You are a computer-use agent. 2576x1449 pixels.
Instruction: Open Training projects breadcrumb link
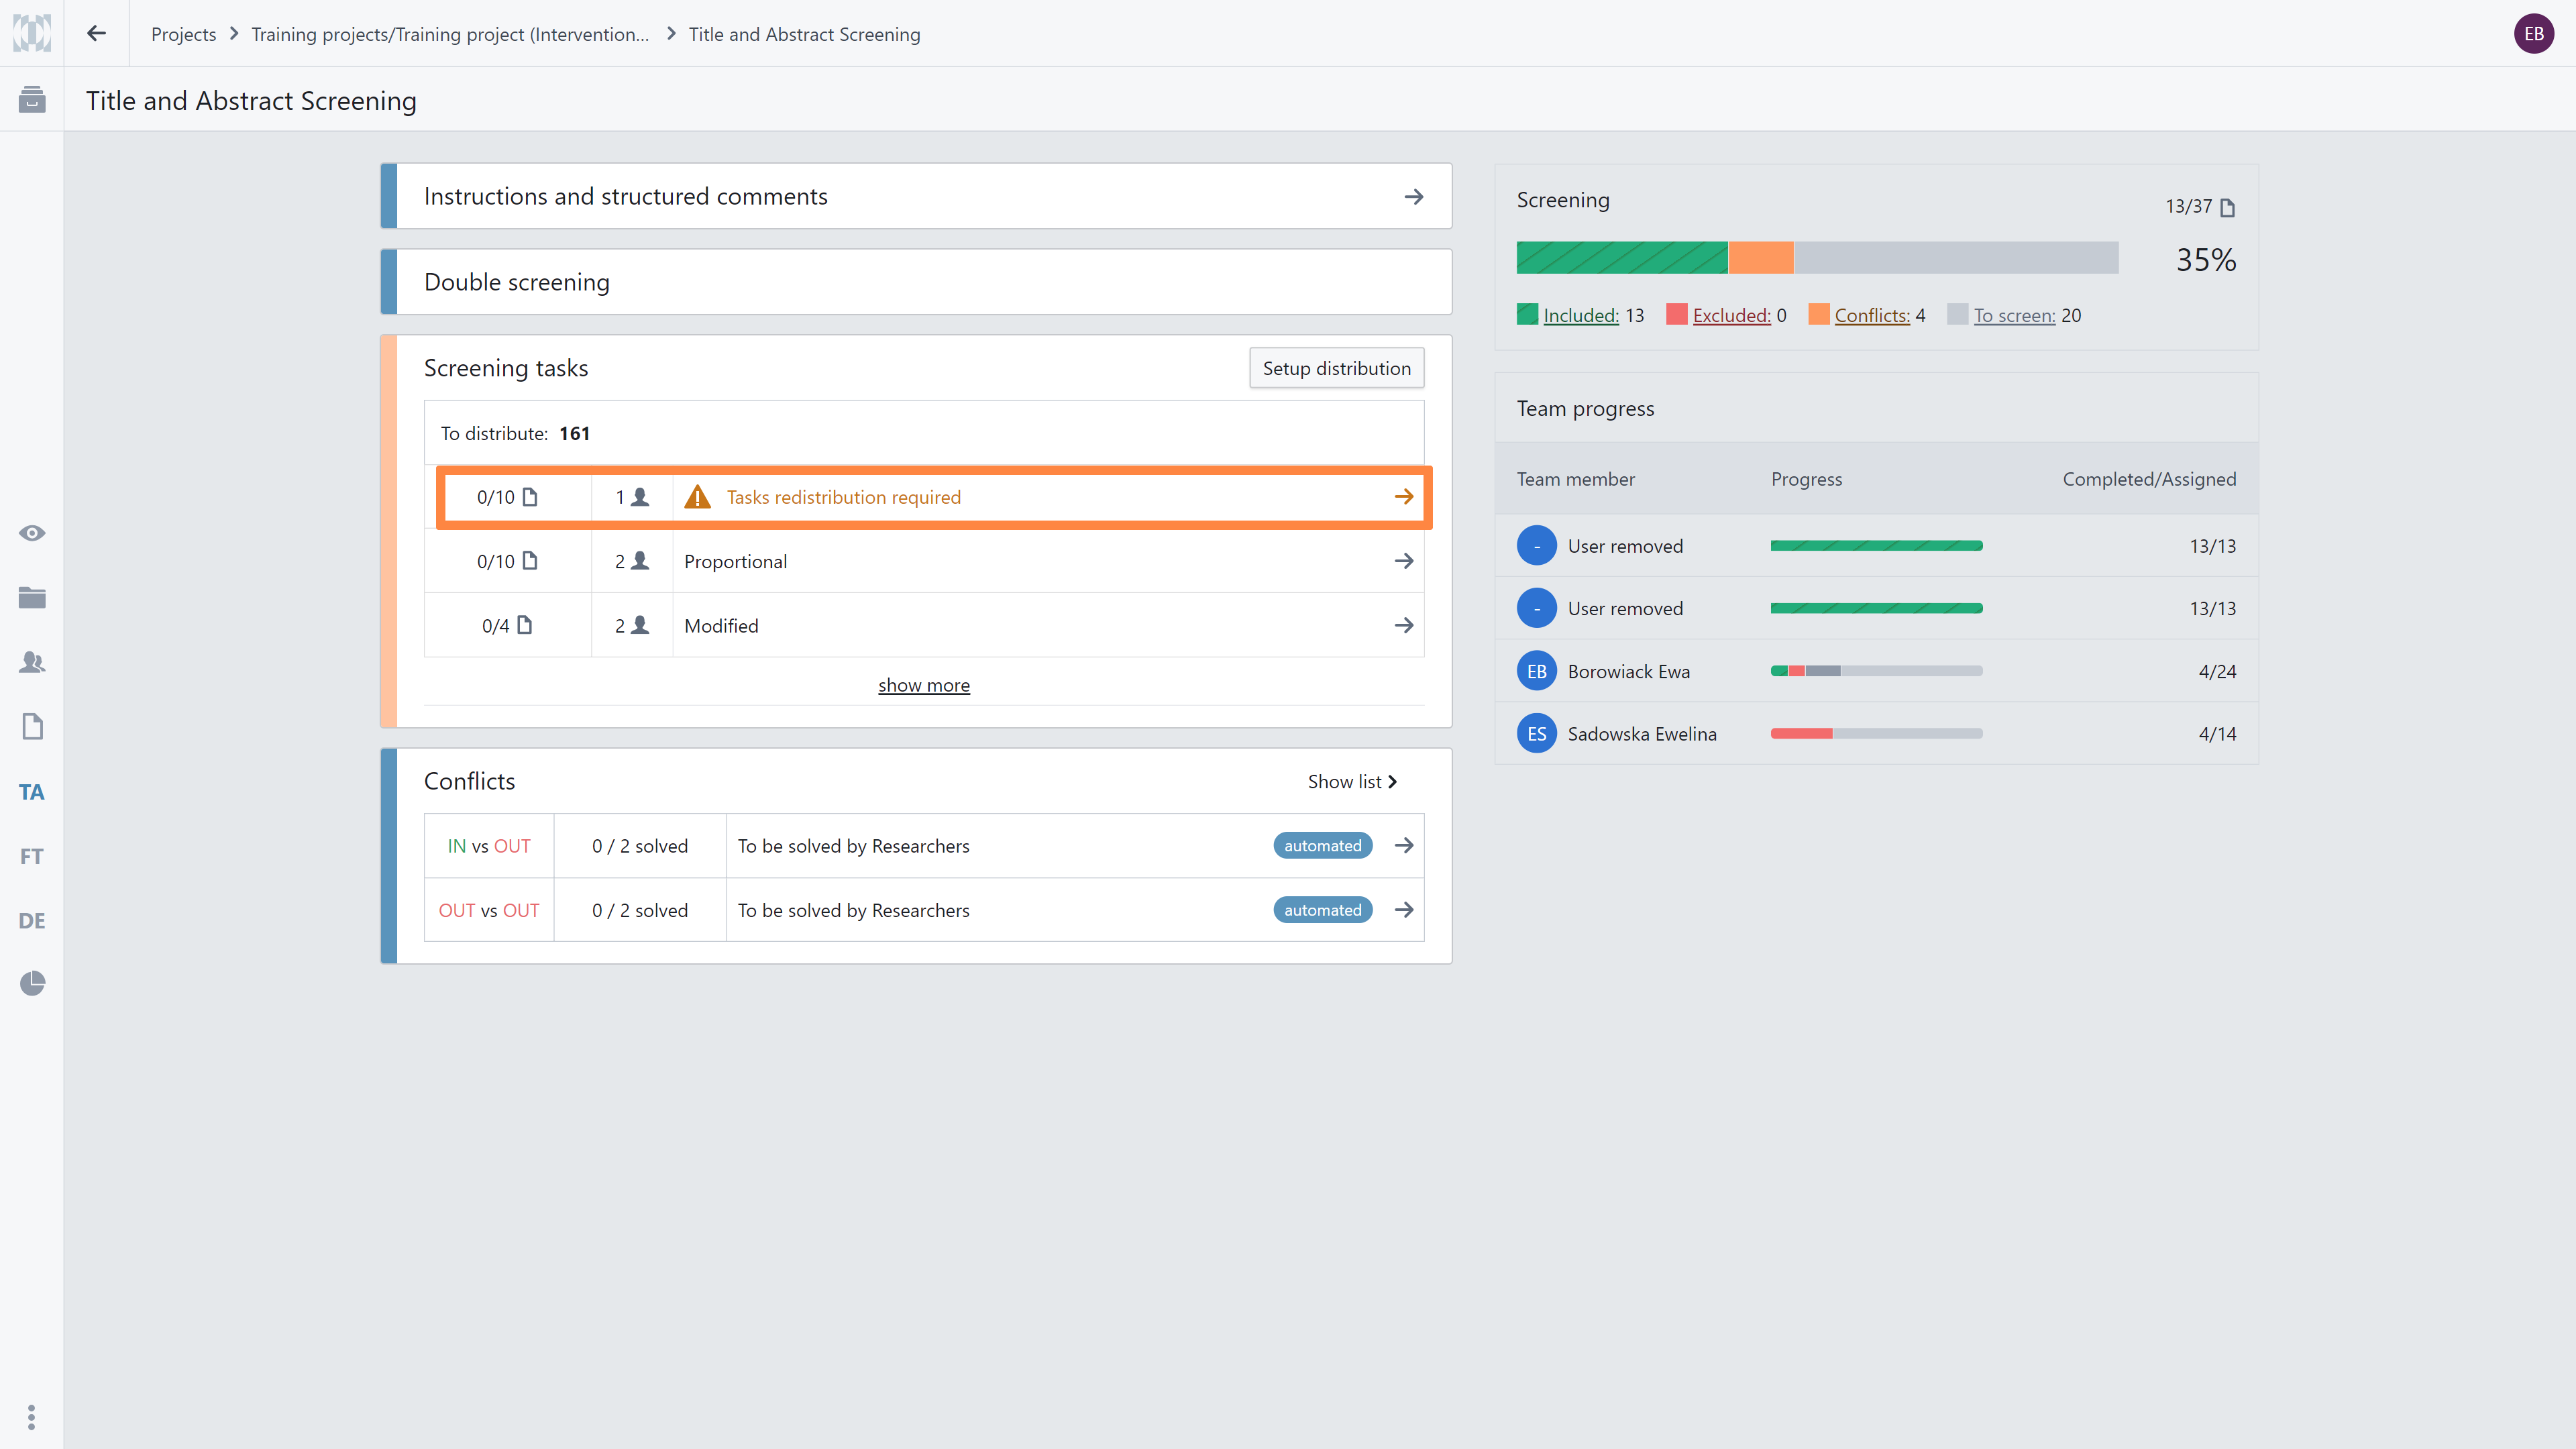click(450, 34)
